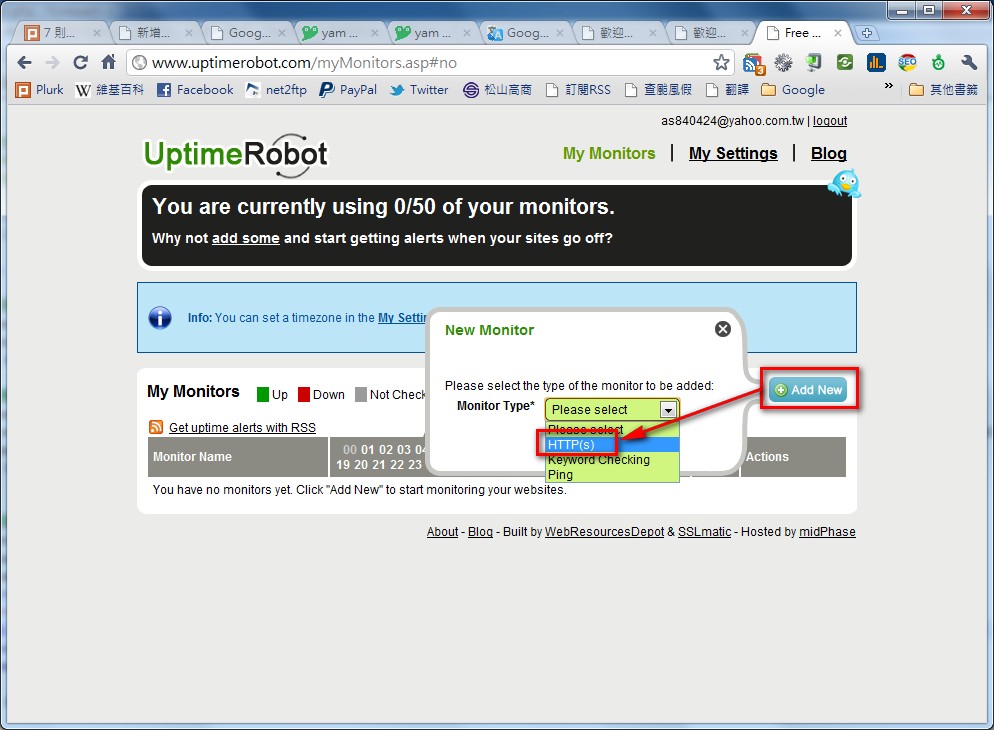Open the PayPal bookmark

click(x=348, y=89)
